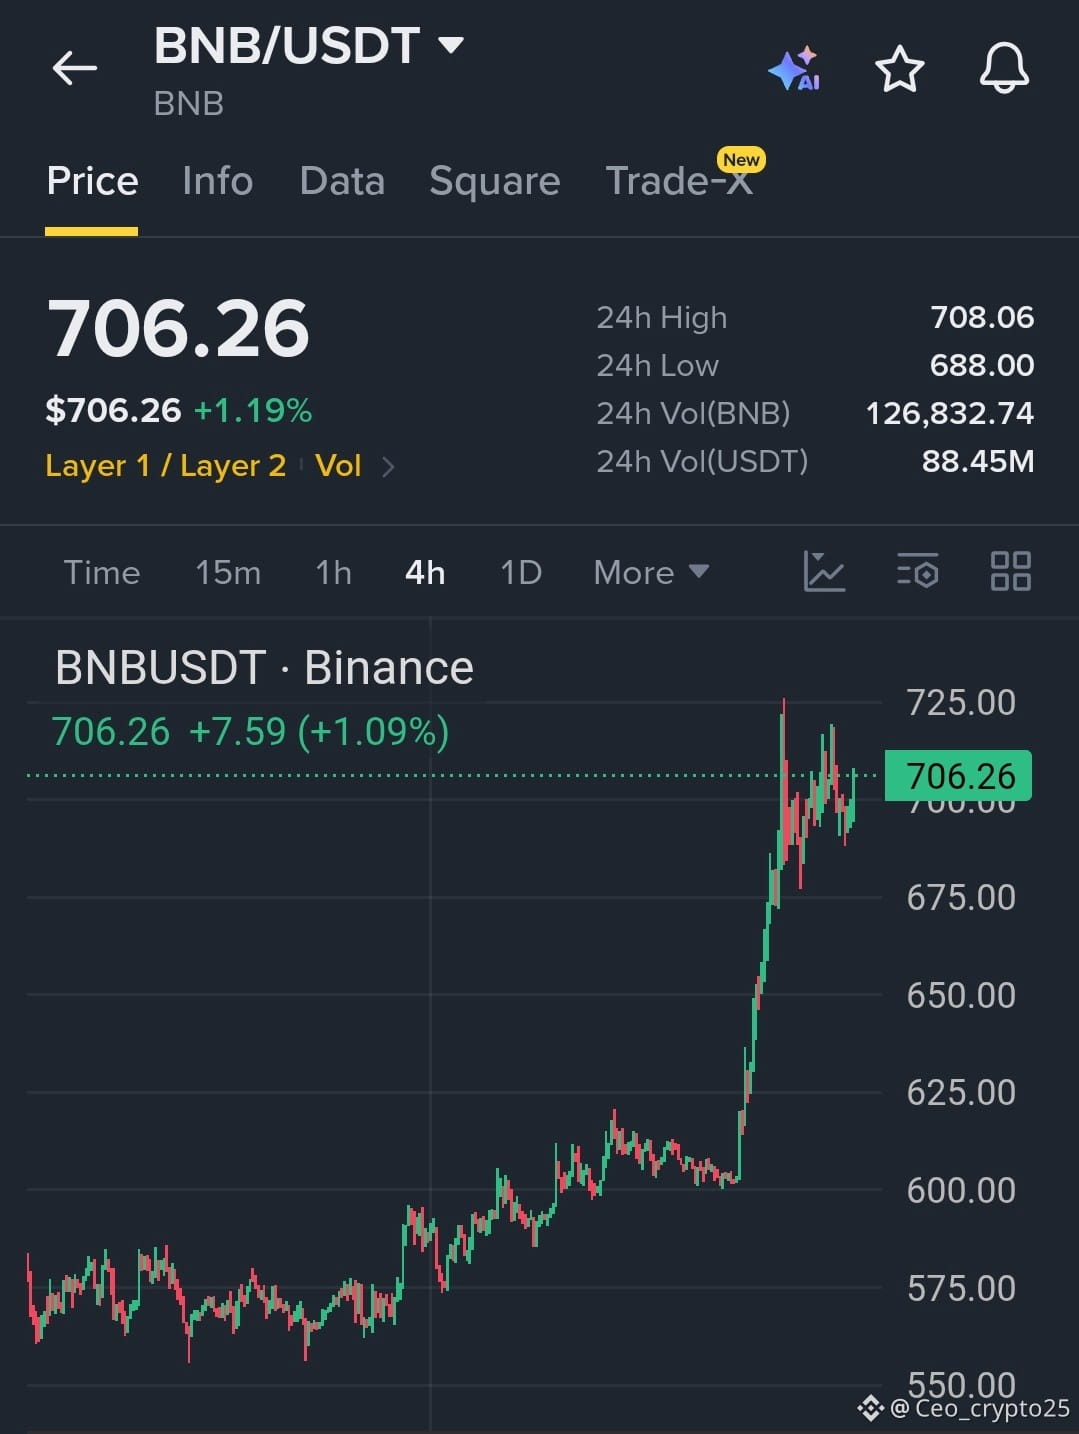Add BNB/USDT to favorites with the star icon

(899, 69)
